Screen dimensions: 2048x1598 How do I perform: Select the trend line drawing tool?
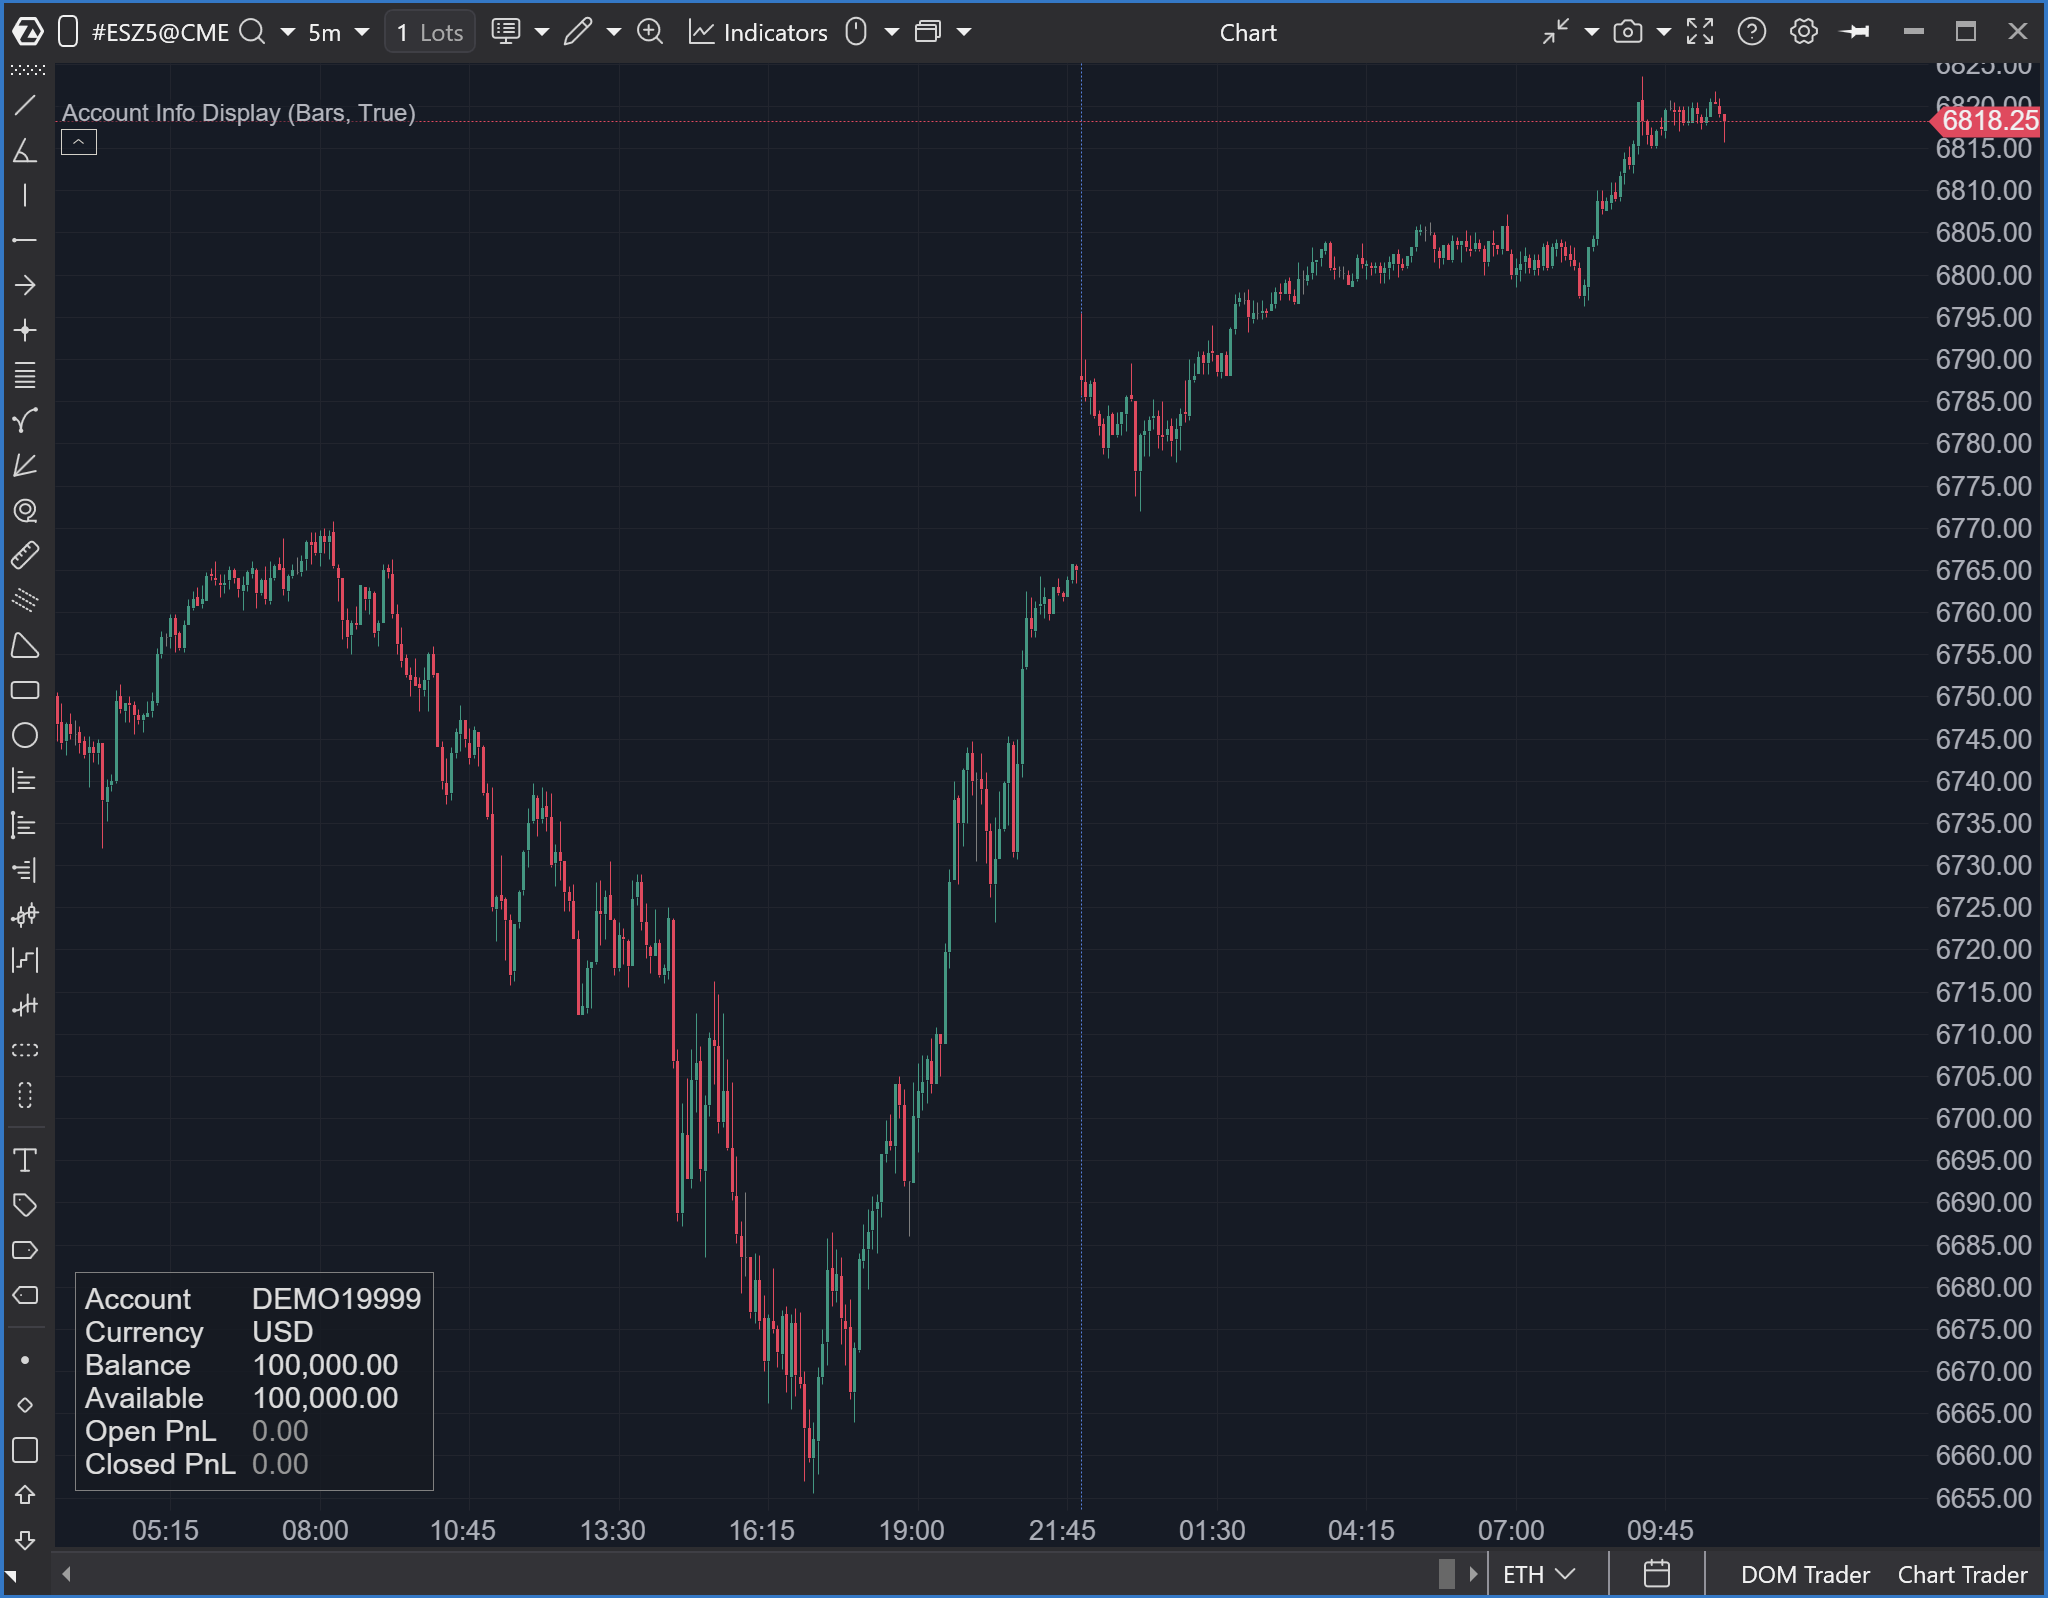[25, 105]
